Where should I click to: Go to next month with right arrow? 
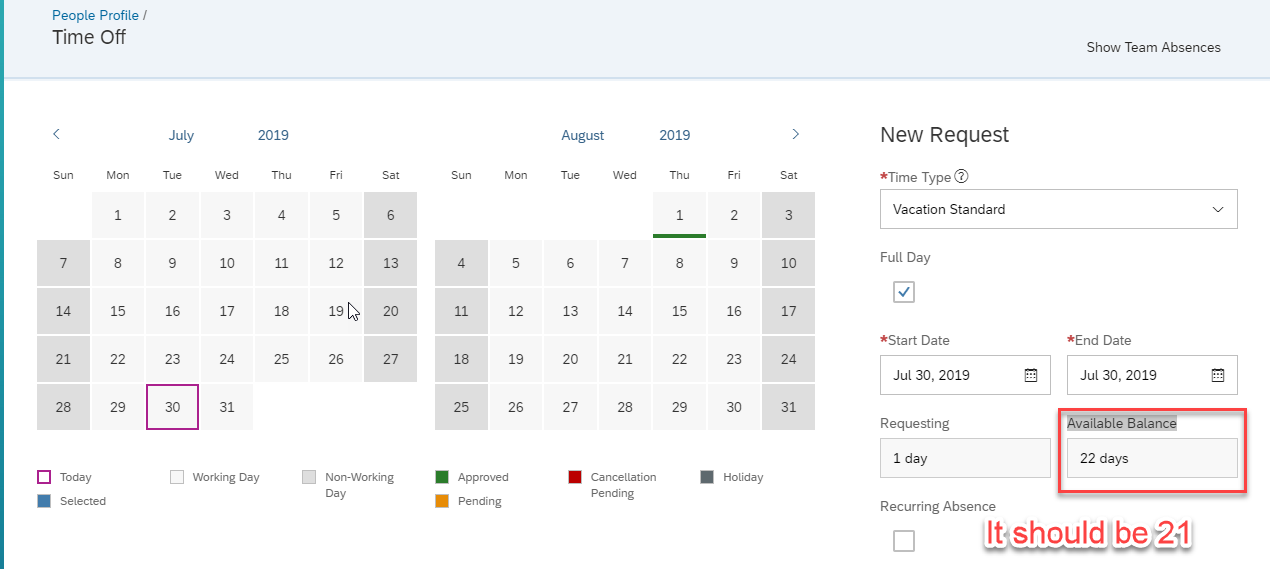click(796, 134)
